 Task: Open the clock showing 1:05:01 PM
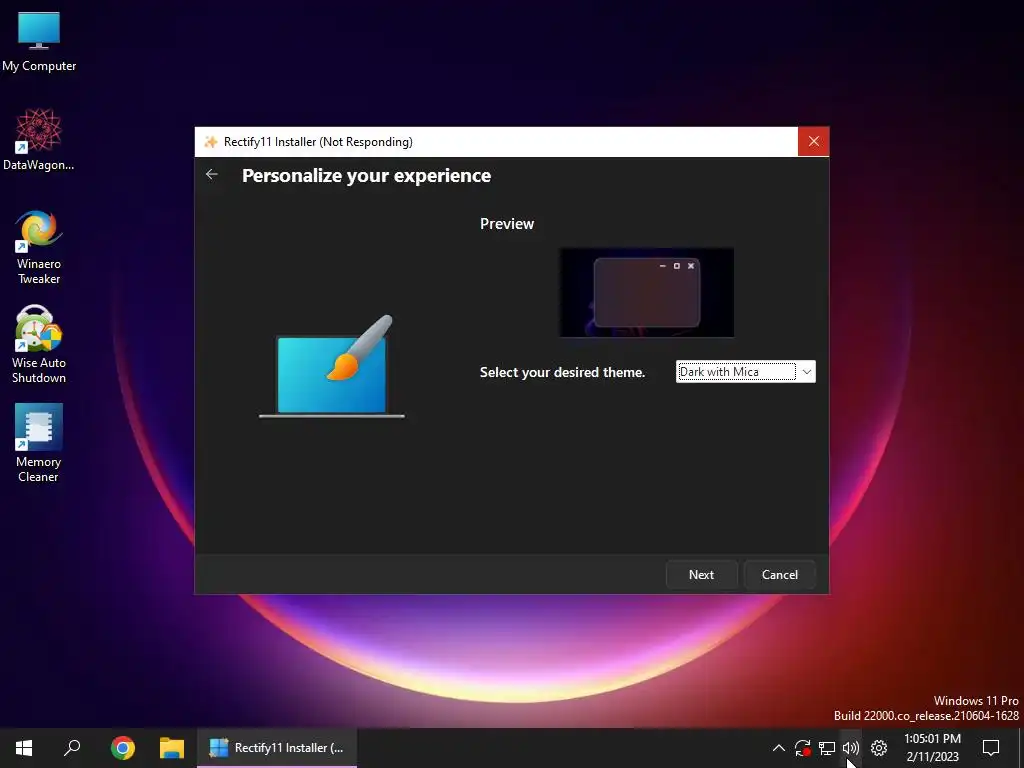(933, 748)
